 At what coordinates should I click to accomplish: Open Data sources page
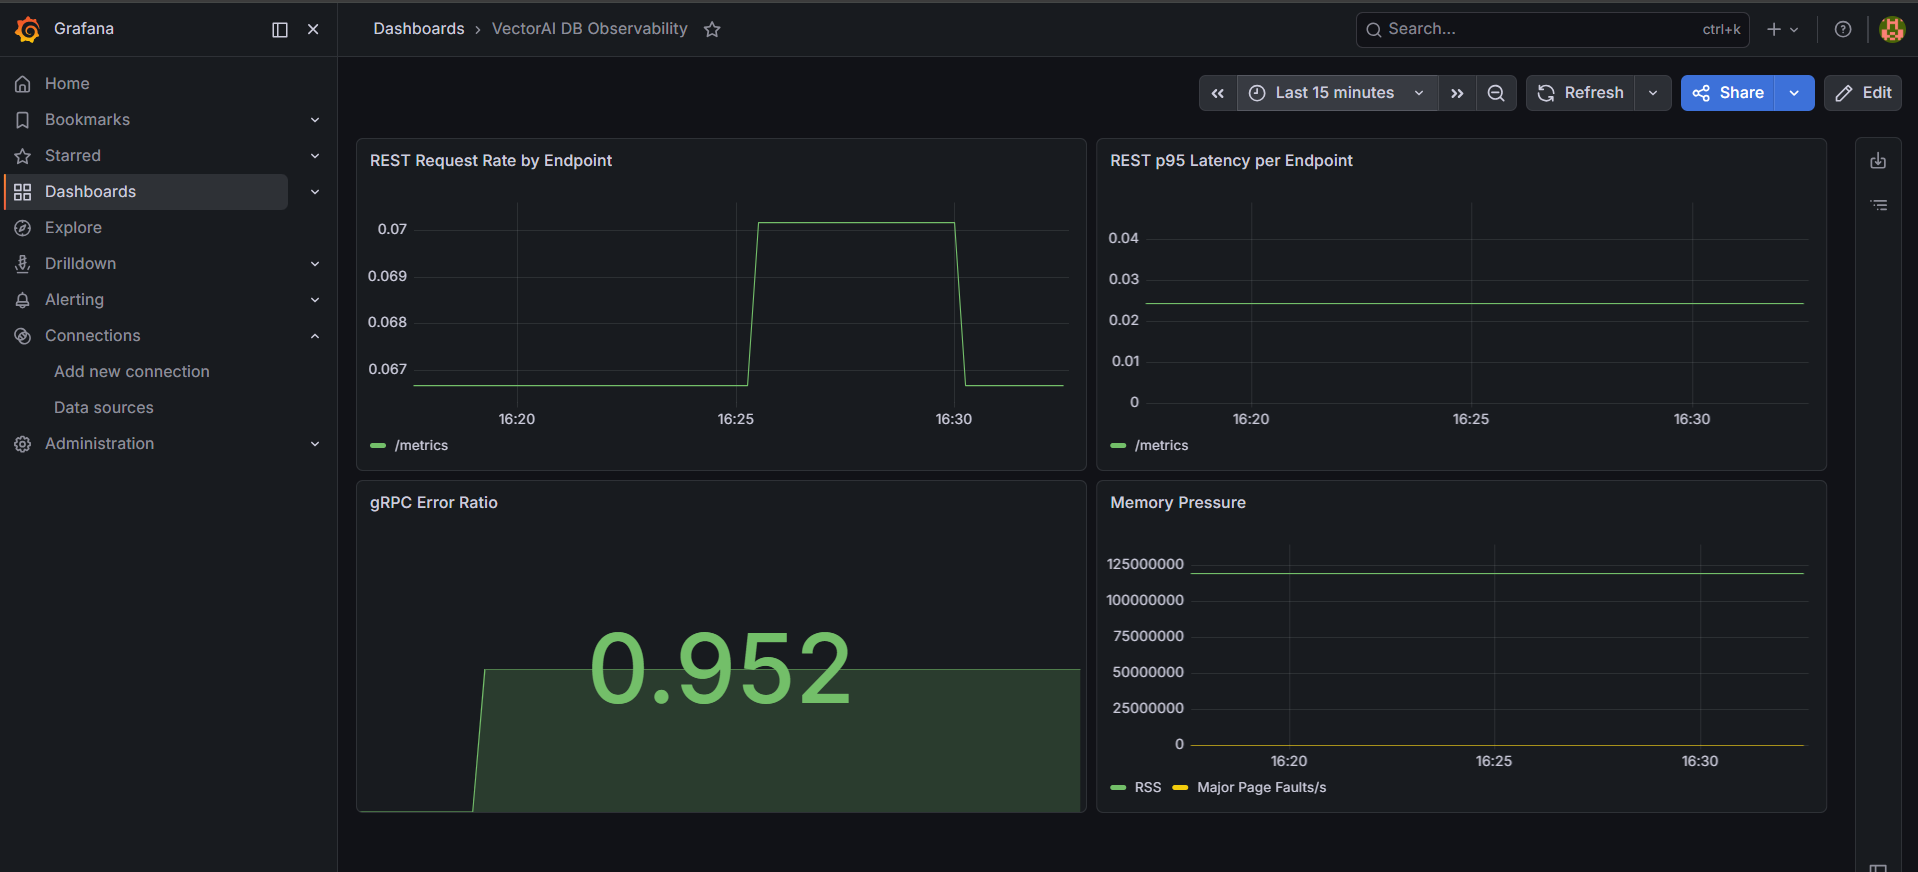click(x=104, y=408)
